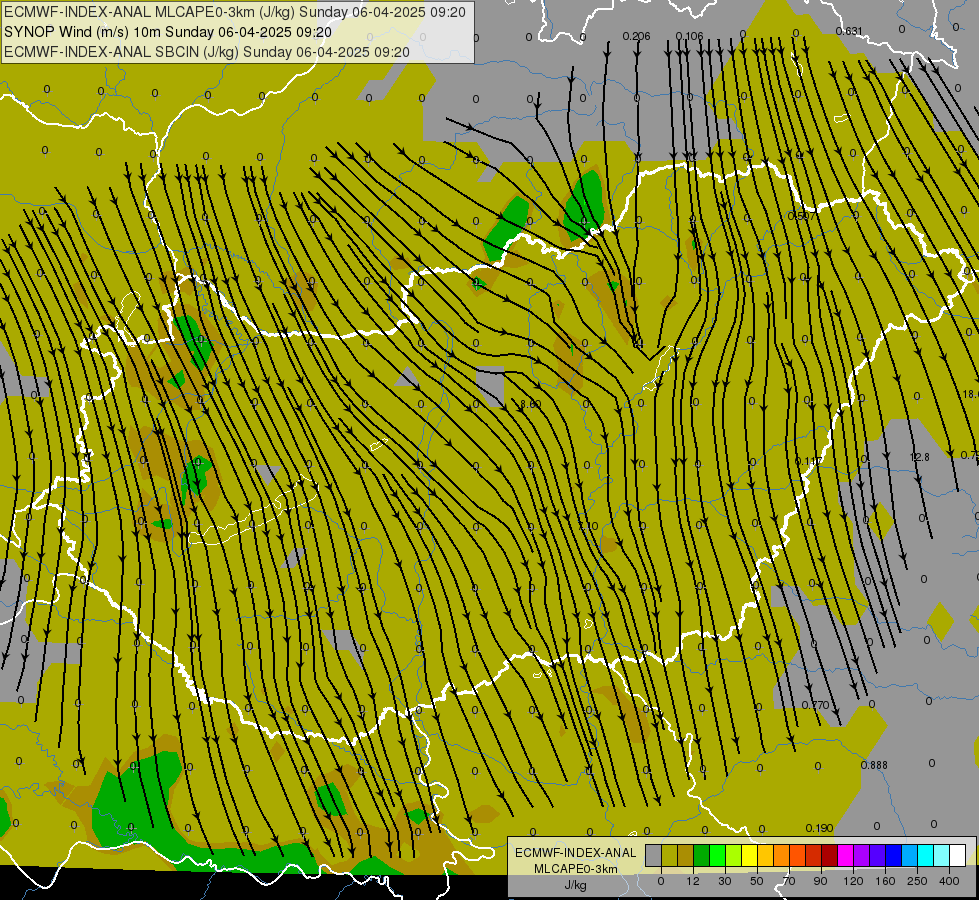This screenshot has height=900, width=979.
Task: Click the lime legend swatch right of 30
Action: tap(734, 856)
